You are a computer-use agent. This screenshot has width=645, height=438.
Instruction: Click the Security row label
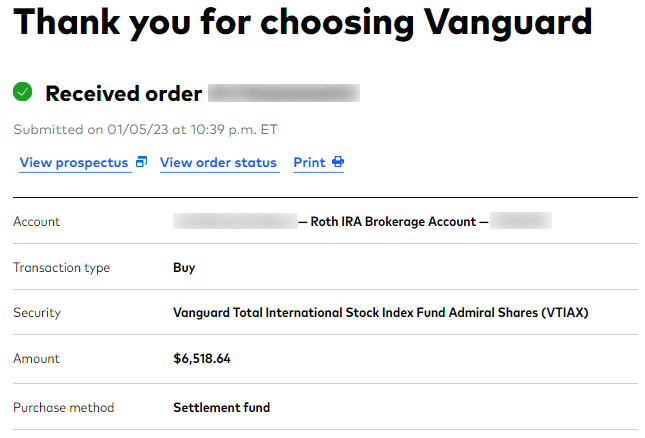[x=37, y=313]
